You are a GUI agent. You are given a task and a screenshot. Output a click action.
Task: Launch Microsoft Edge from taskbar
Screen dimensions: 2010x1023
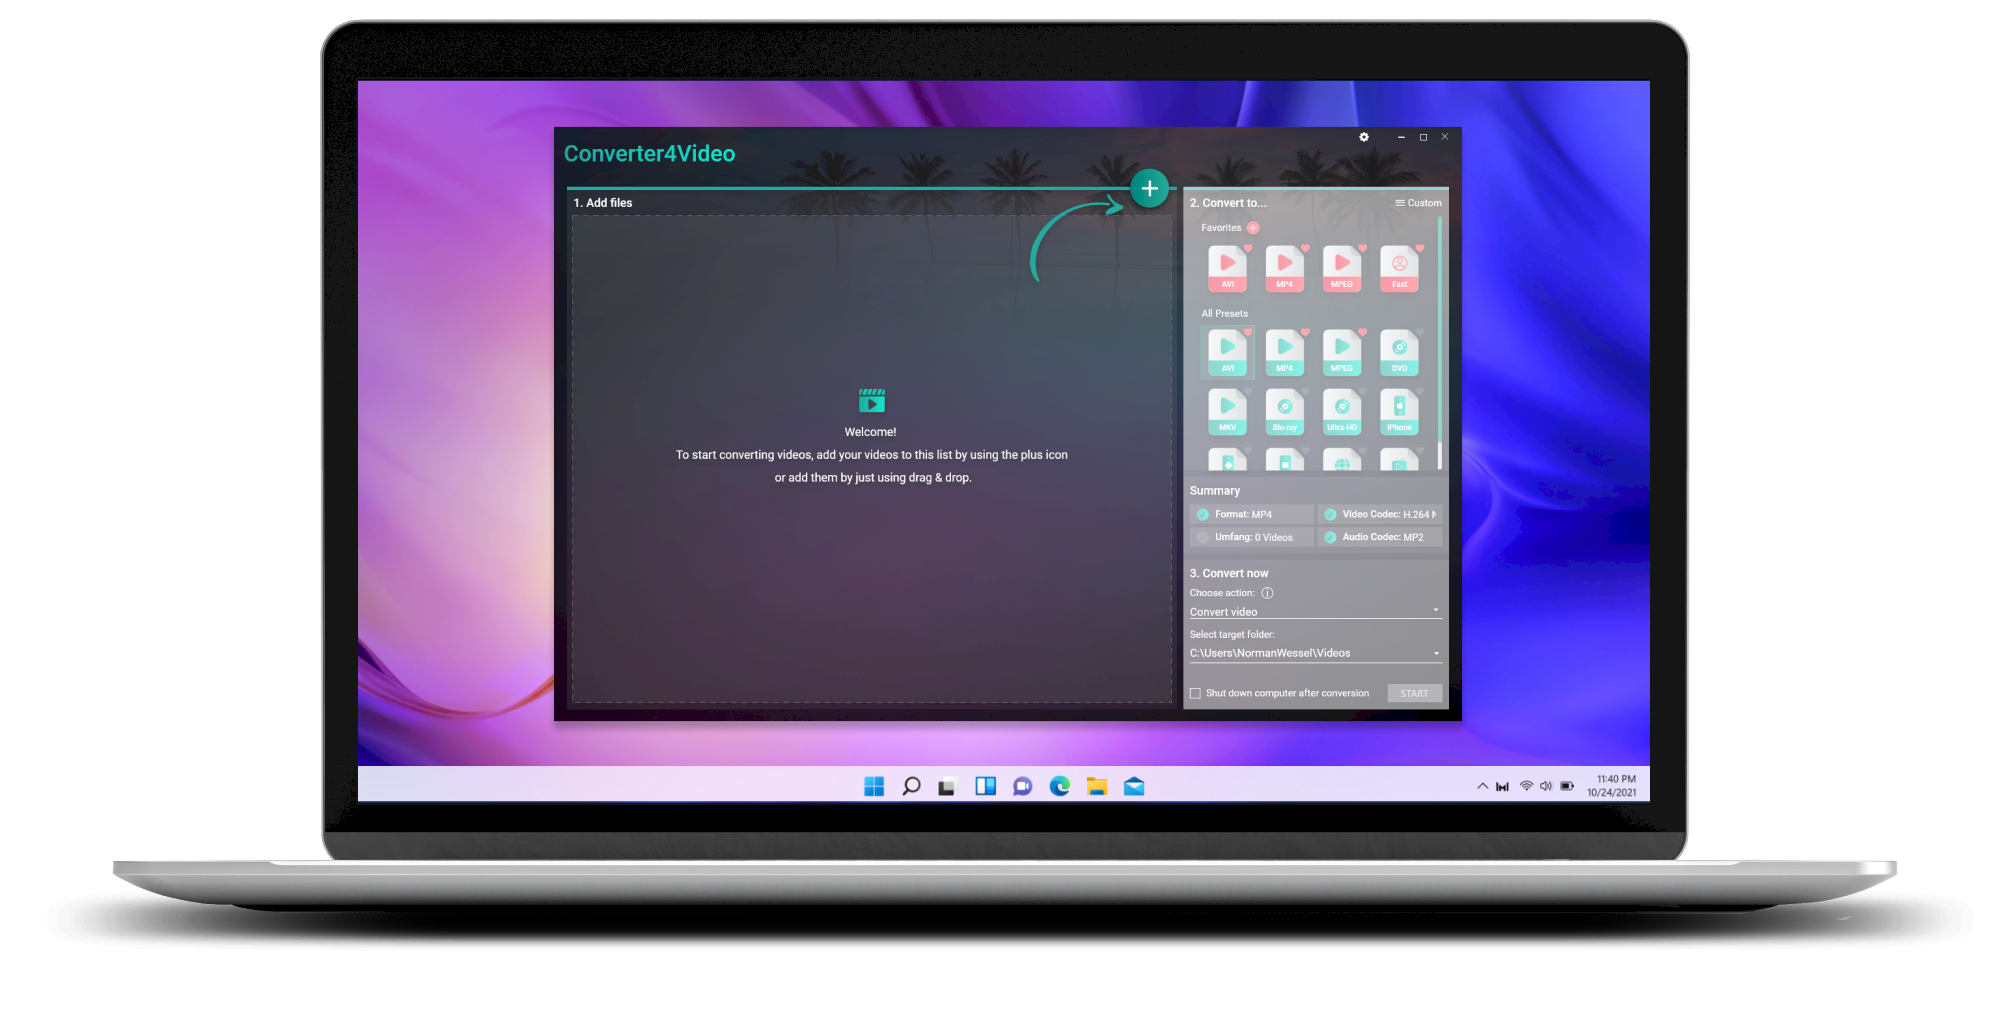(x=1060, y=786)
